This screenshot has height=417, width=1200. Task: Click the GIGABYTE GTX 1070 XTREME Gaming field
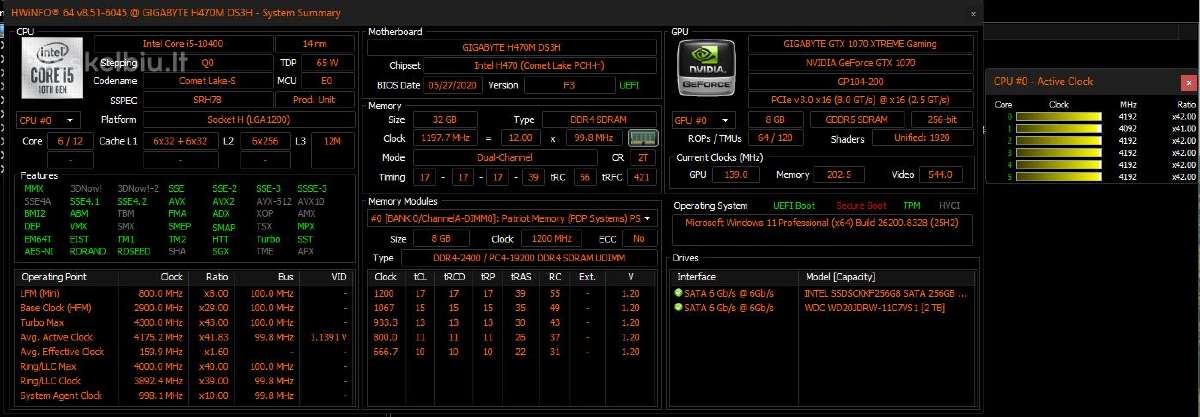click(x=860, y=44)
